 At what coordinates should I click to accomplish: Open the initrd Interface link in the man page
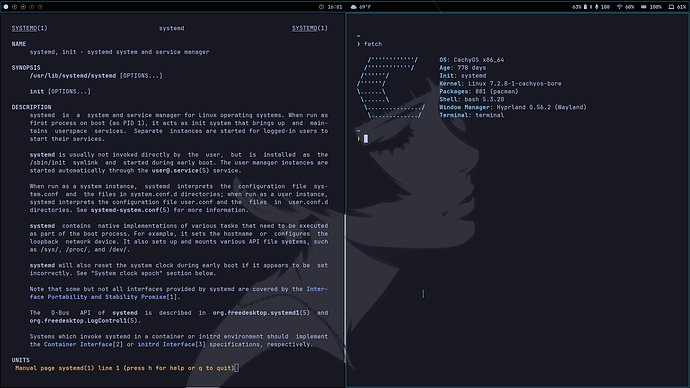click(166, 344)
